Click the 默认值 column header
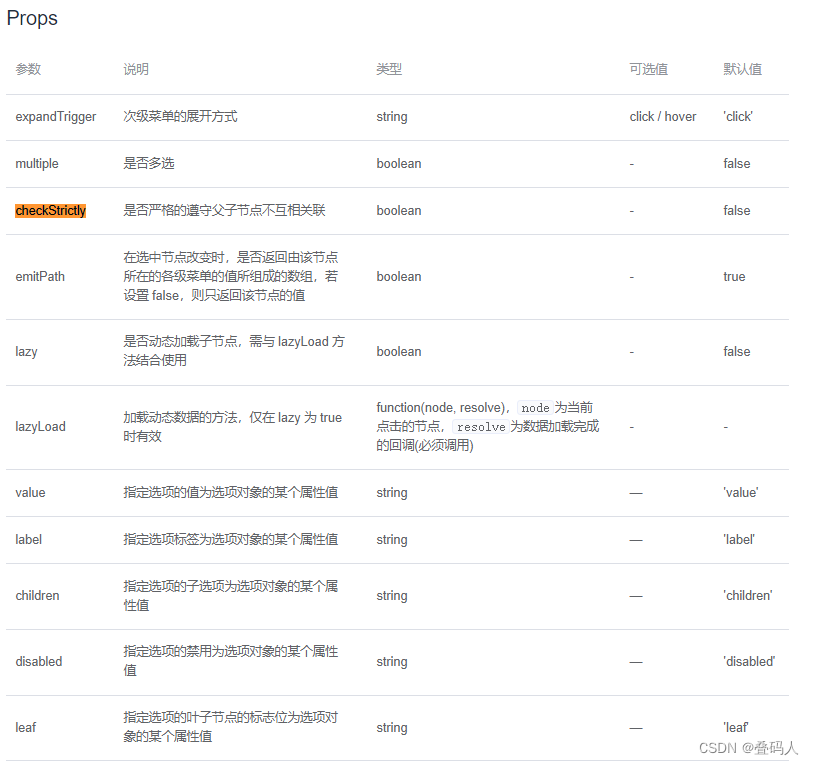This screenshot has height=765, width=814. [x=740, y=70]
